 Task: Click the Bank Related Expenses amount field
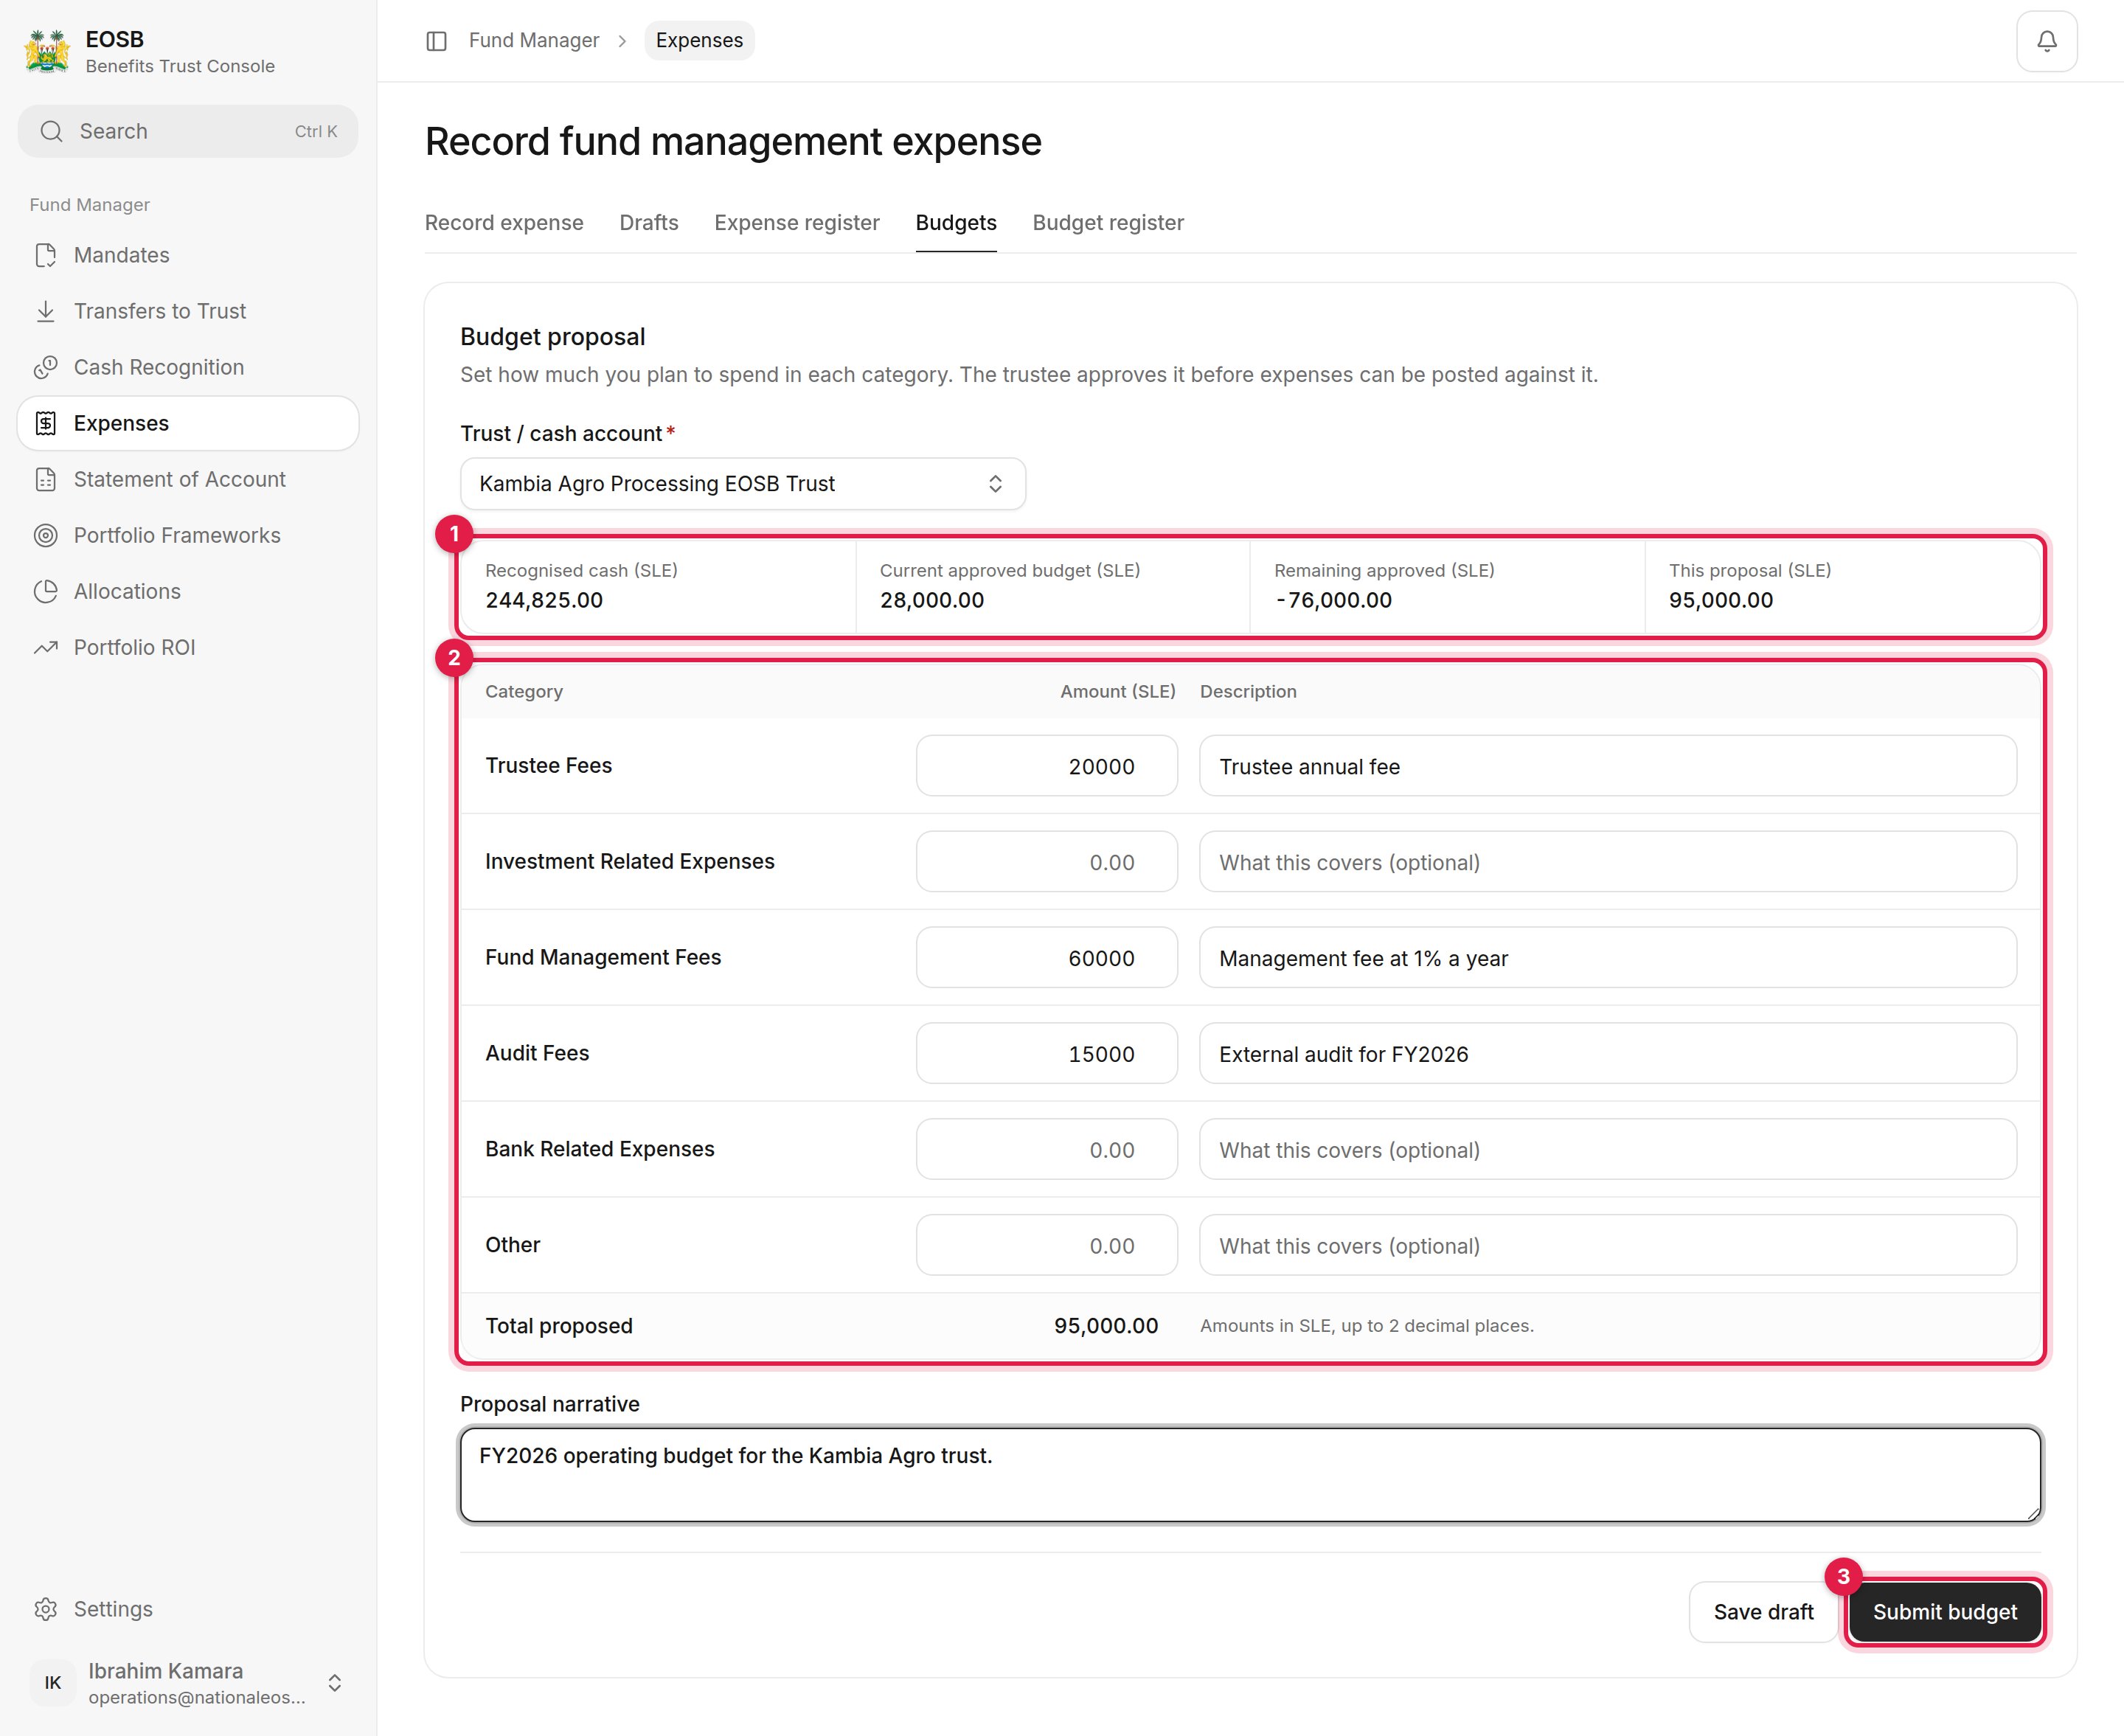pos(1046,1150)
